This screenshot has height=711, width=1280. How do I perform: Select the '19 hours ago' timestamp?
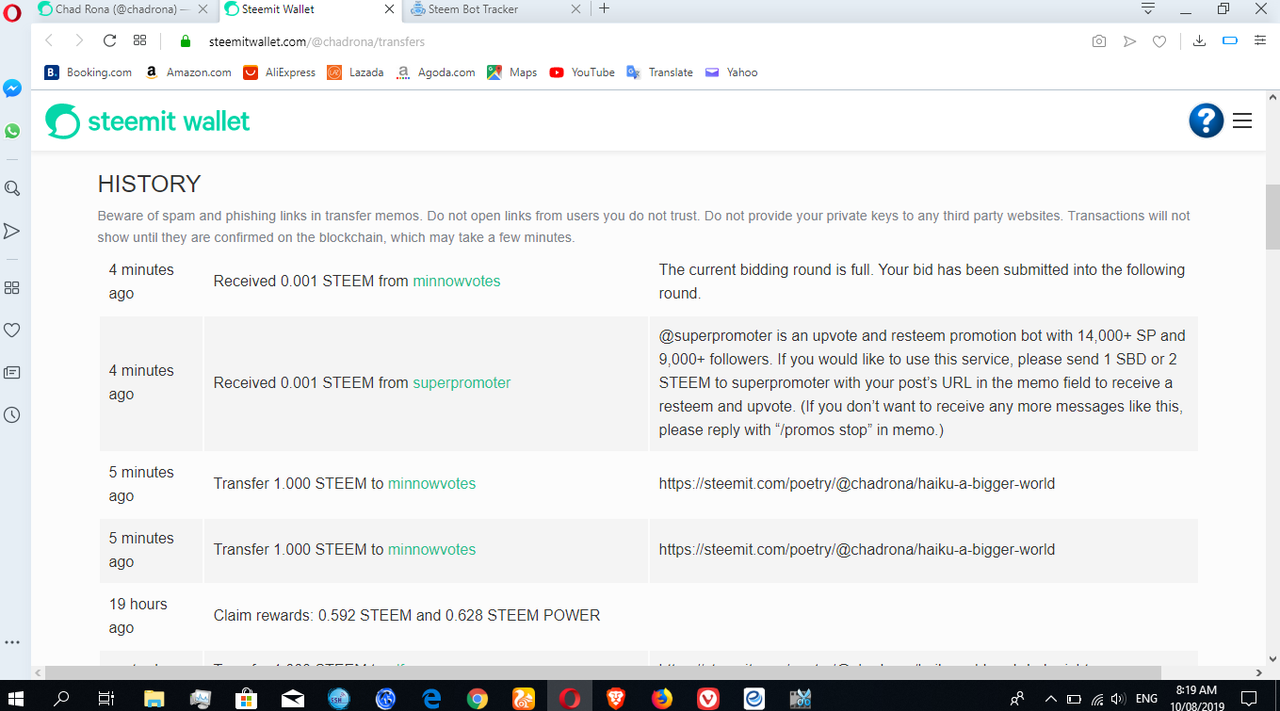(138, 616)
